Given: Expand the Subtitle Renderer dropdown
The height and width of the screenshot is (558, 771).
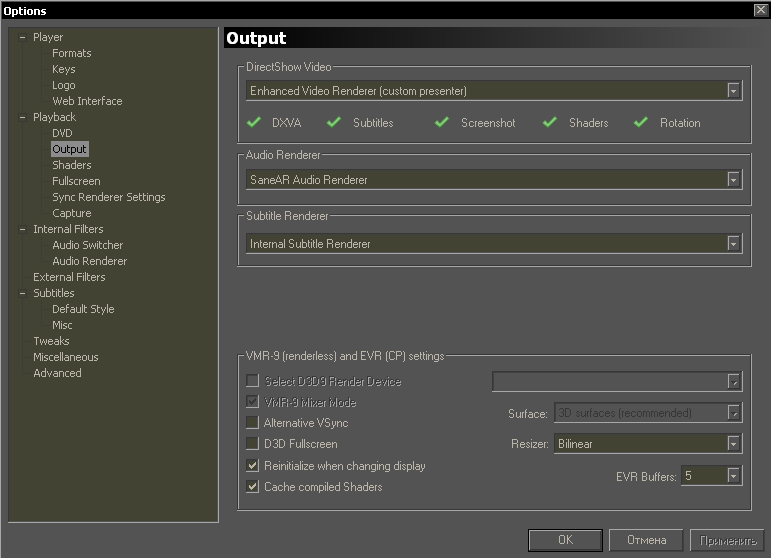Looking at the screenshot, I should (x=734, y=244).
